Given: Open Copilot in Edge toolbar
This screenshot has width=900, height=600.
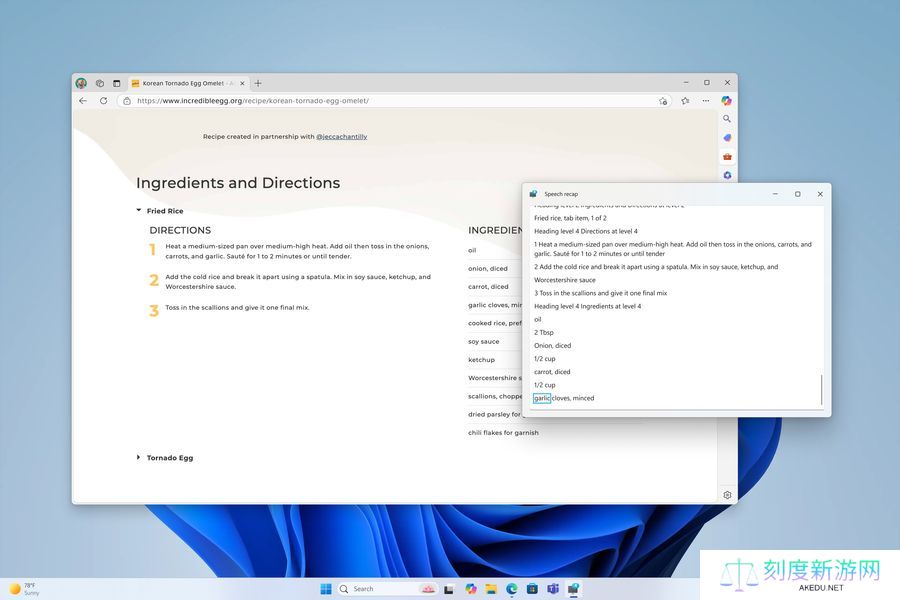Looking at the screenshot, I should [727, 100].
